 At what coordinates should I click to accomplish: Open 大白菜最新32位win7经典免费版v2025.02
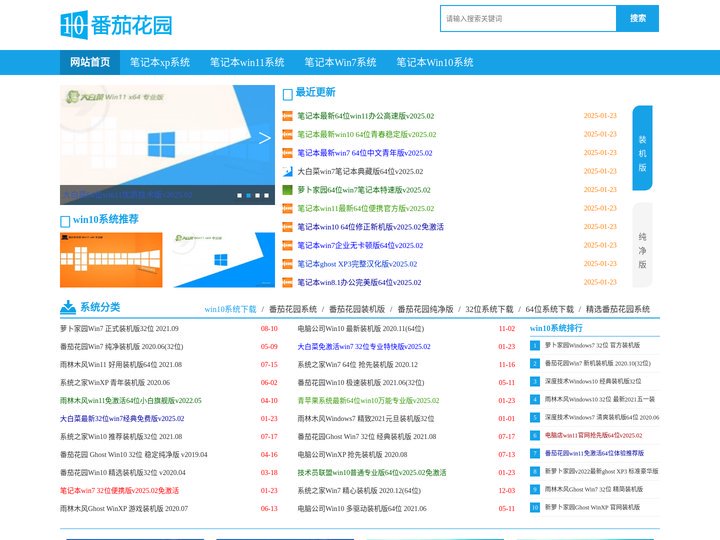122,419
